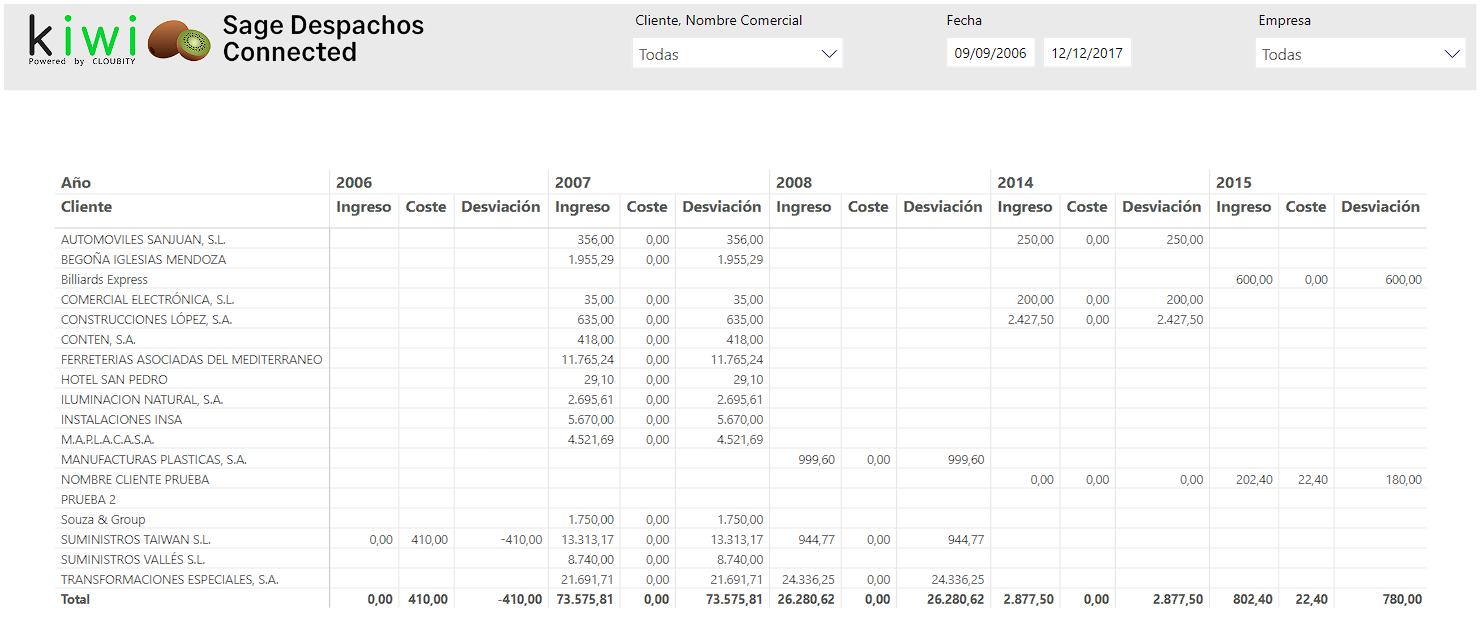
Task: Select the Billiards Express client
Action: click(104, 280)
